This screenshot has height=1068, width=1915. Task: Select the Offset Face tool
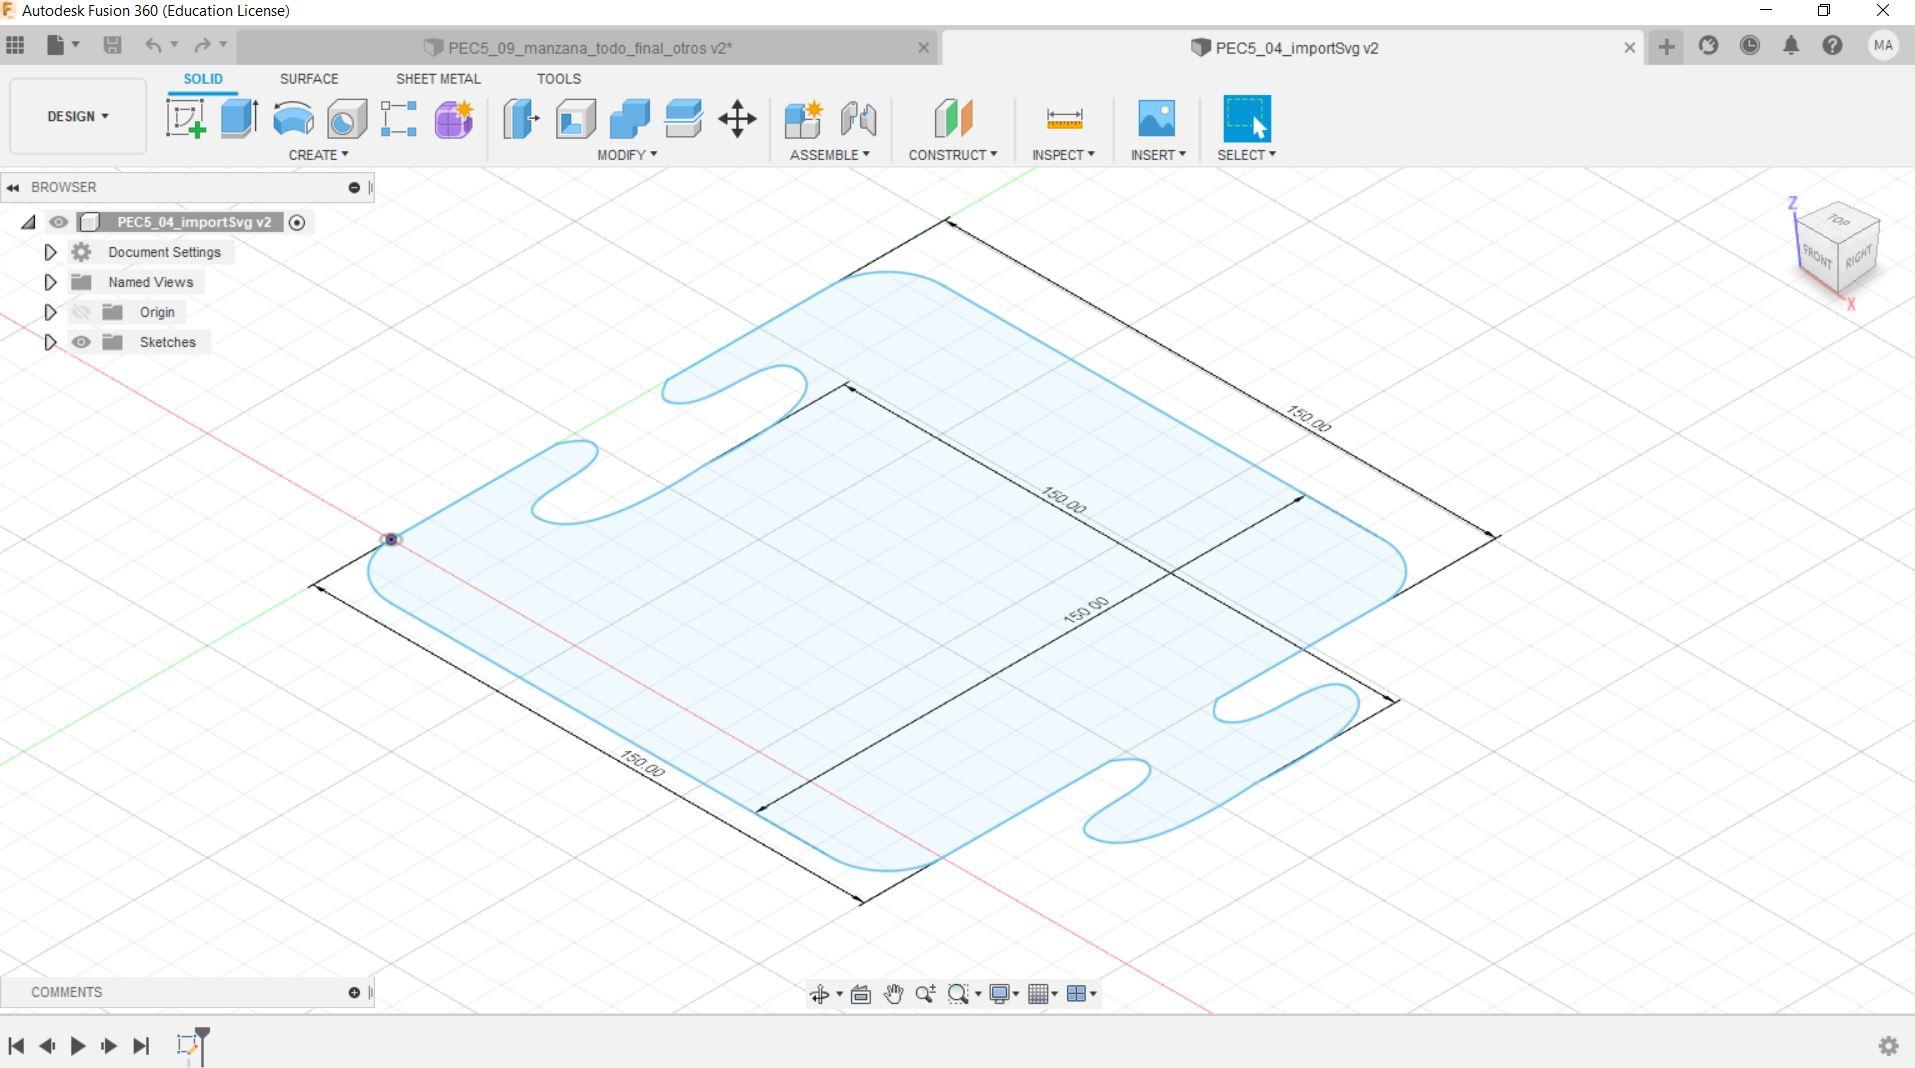pyautogui.click(x=683, y=118)
